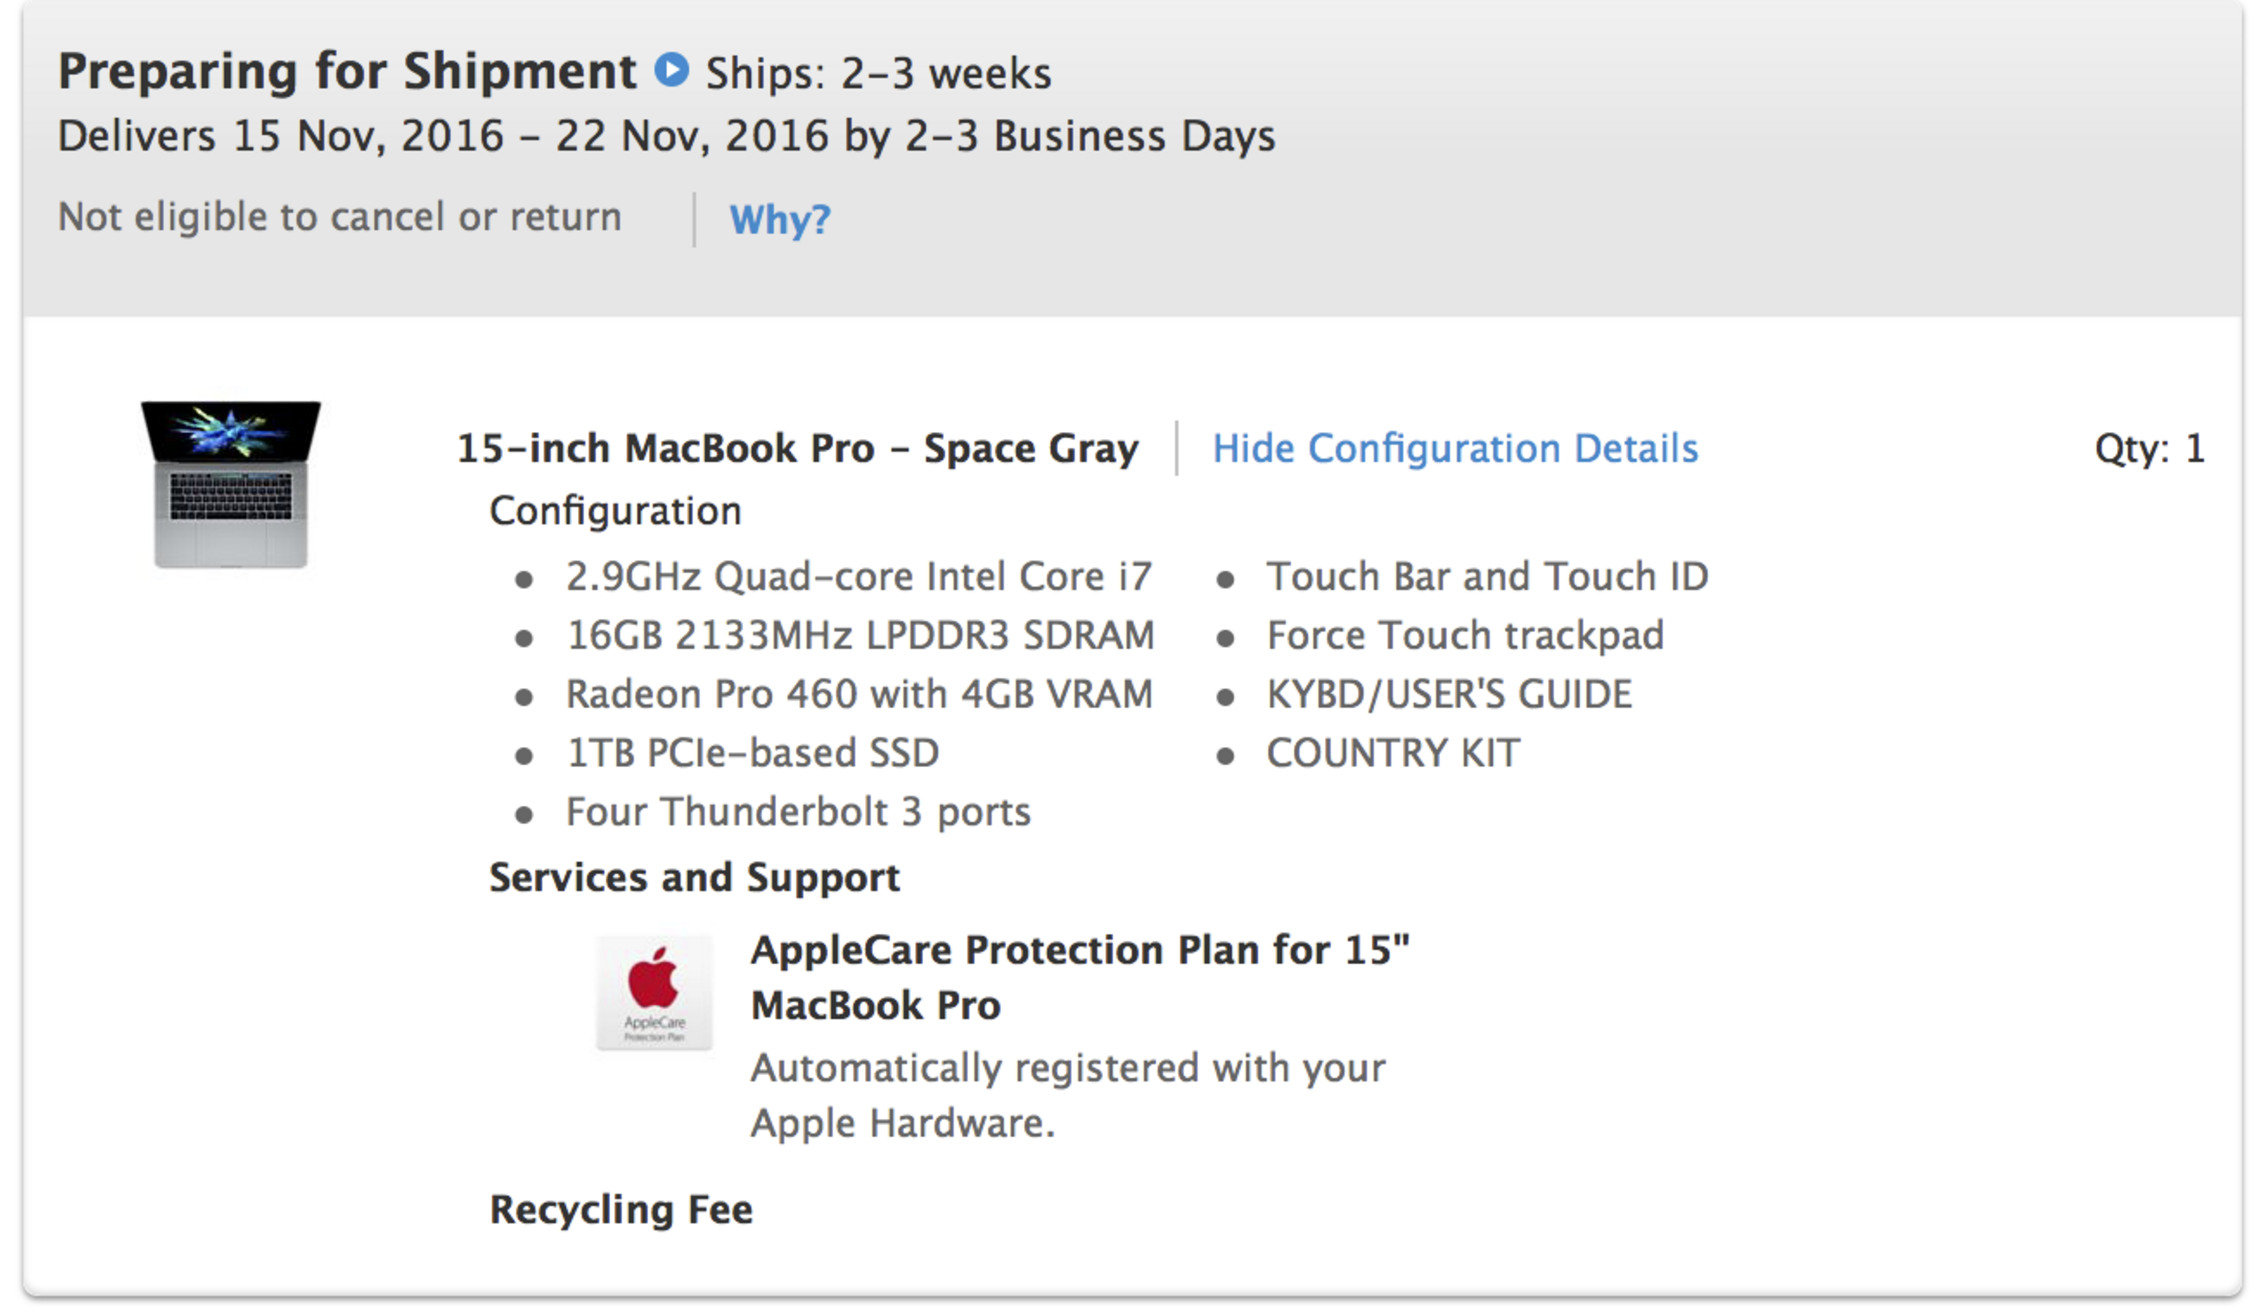Click the delivery date range line
Screen dimensions: 2262x1316
pyautogui.click(x=666, y=136)
